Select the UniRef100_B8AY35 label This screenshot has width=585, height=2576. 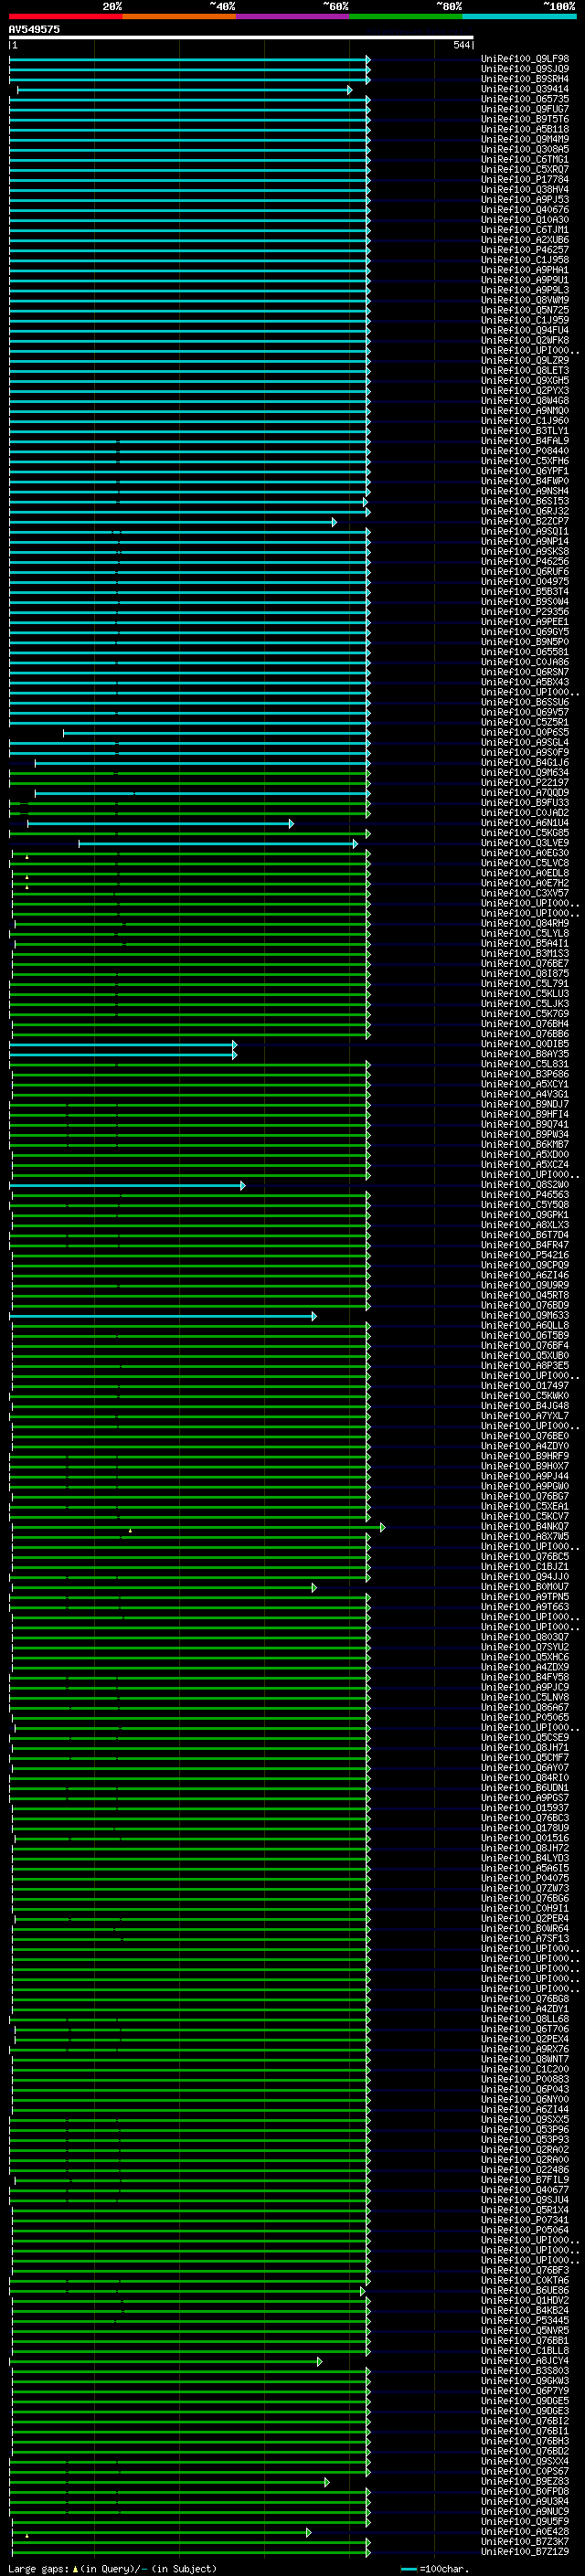pyautogui.click(x=524, y=1054)
